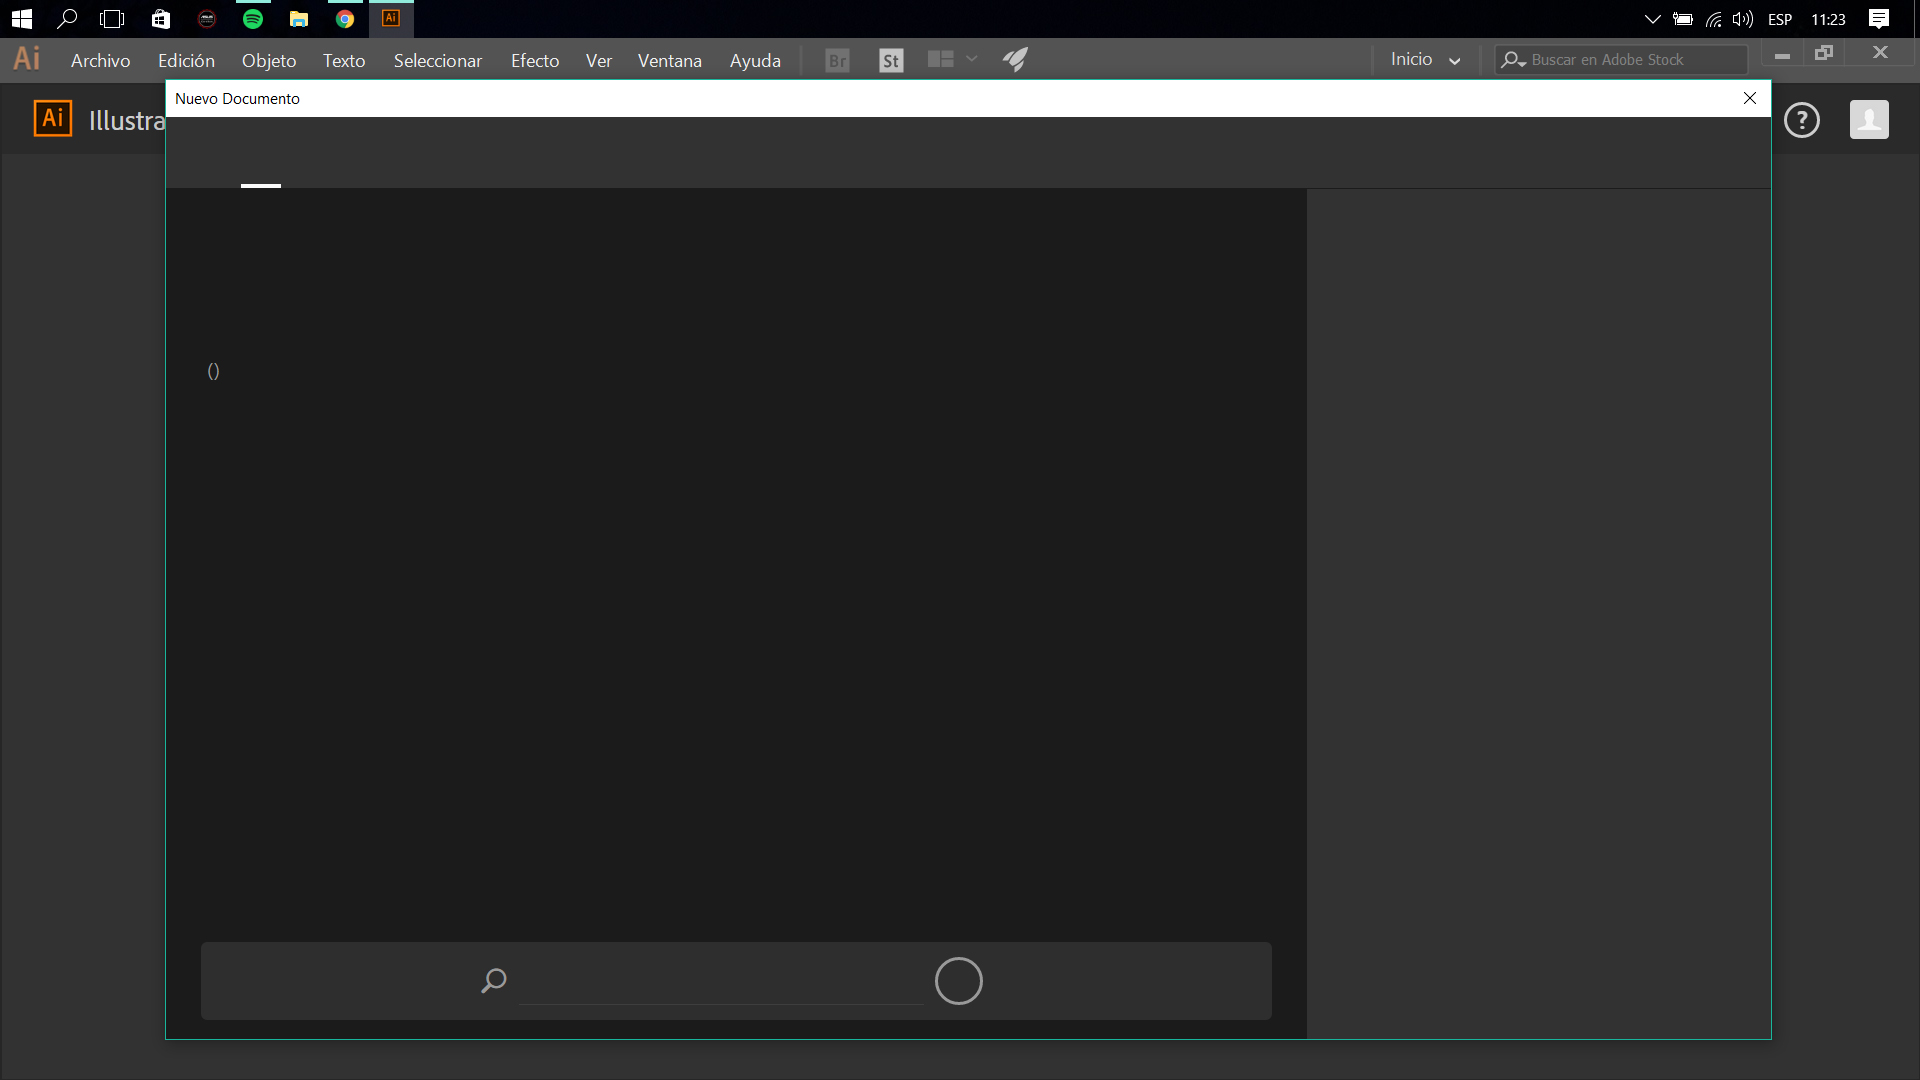
Task: Open Adobe Bridge via the Br icon
Action: pyautogui.click(x=837, y=60)
